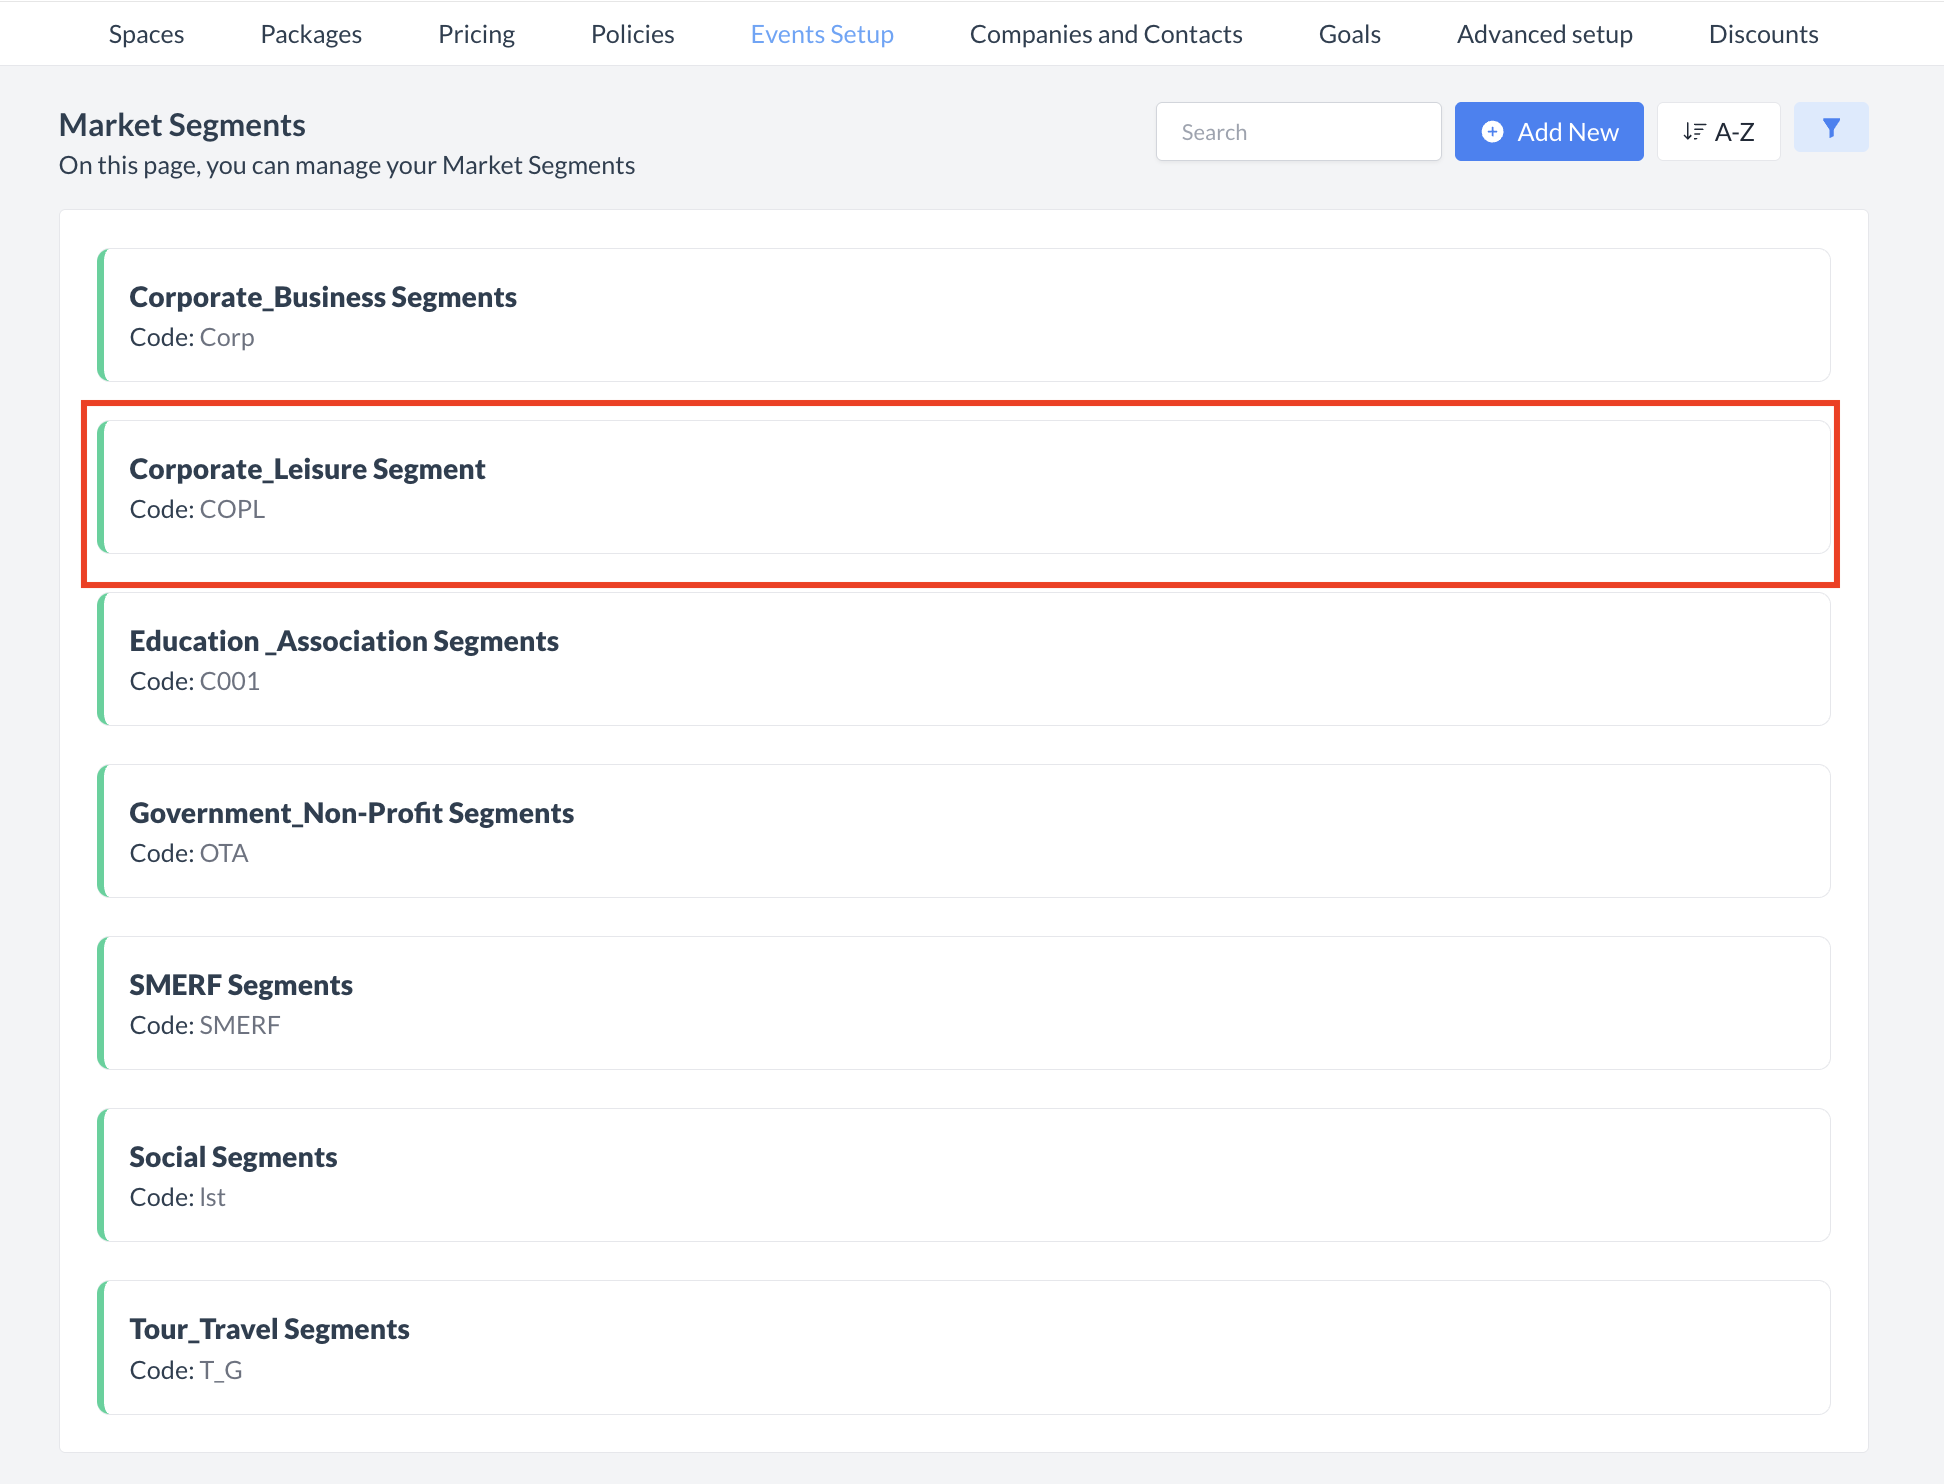Open the Spaces tab
1944x1484 pixels.
(x=146, y=34)
